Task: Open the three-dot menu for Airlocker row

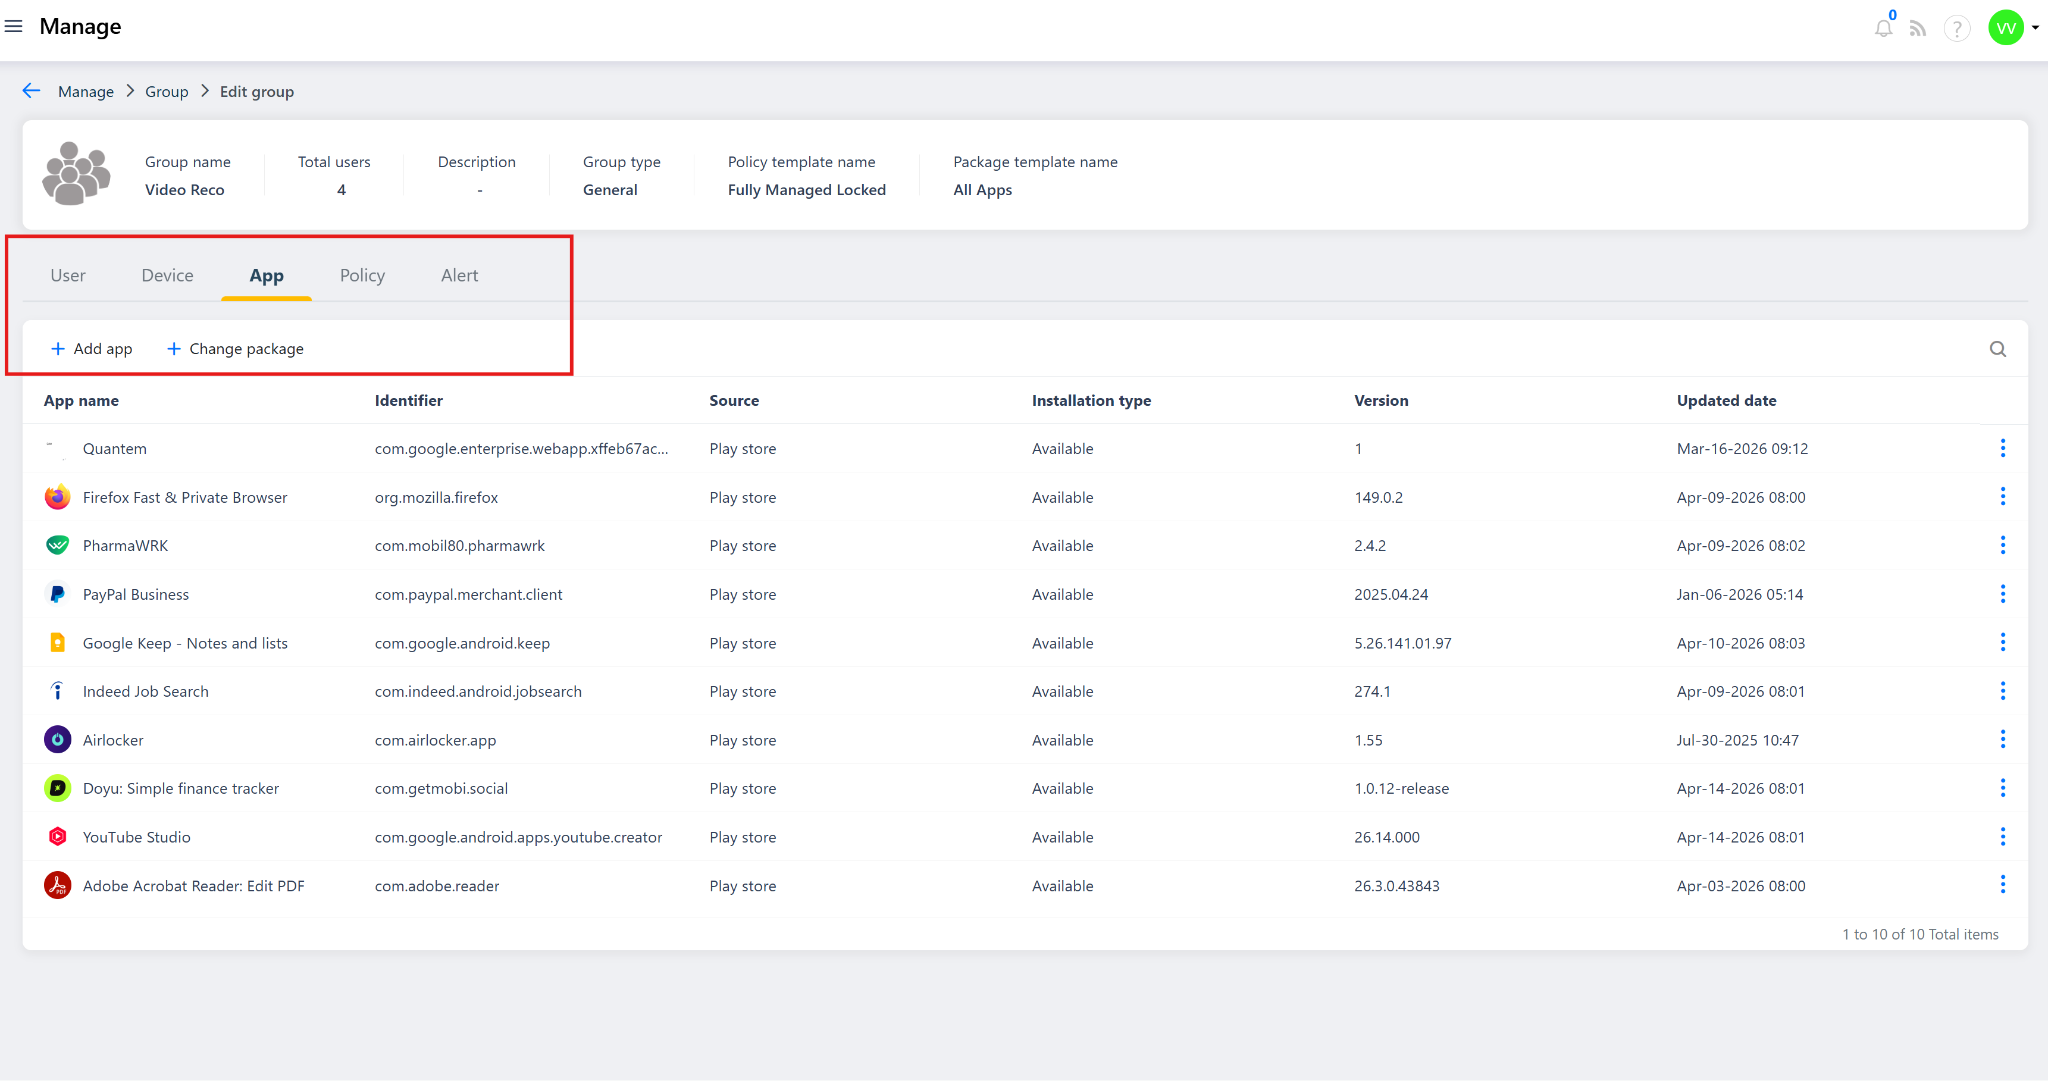Action: pyautogui.click(x=2002, y=740)
